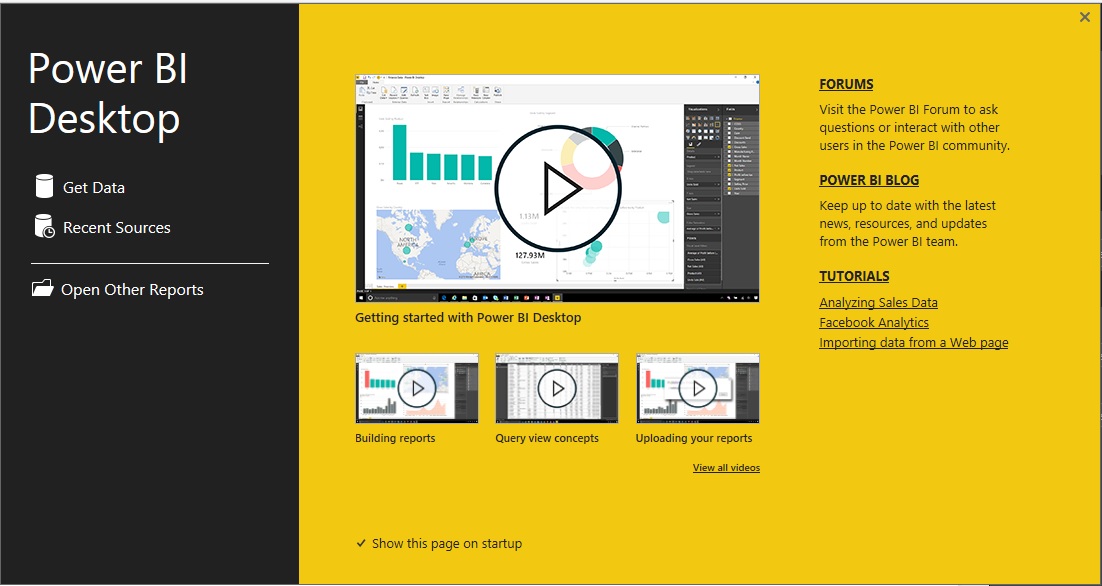Select the Get Data database icon
The image size is (1102, 586).
click(x=44, y=186)
